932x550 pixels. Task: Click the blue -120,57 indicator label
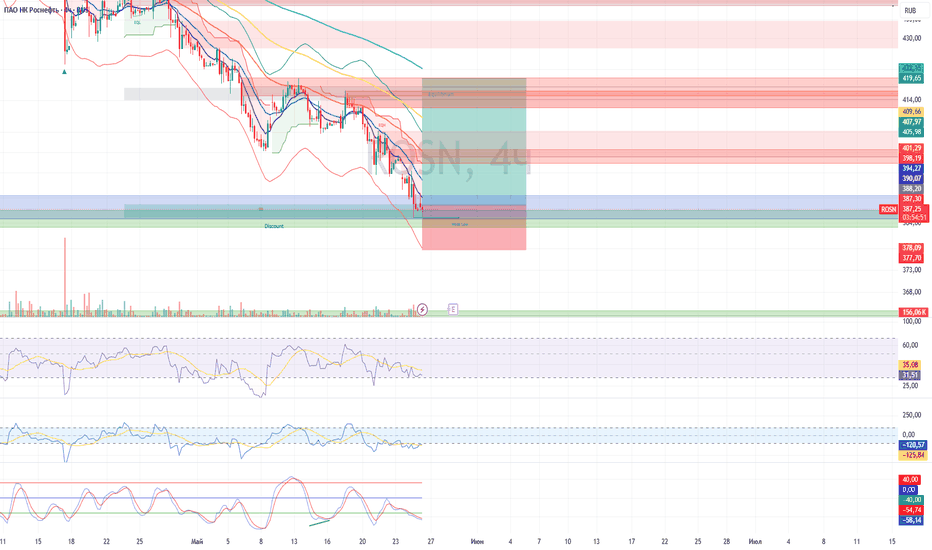[x=914, y=445]
